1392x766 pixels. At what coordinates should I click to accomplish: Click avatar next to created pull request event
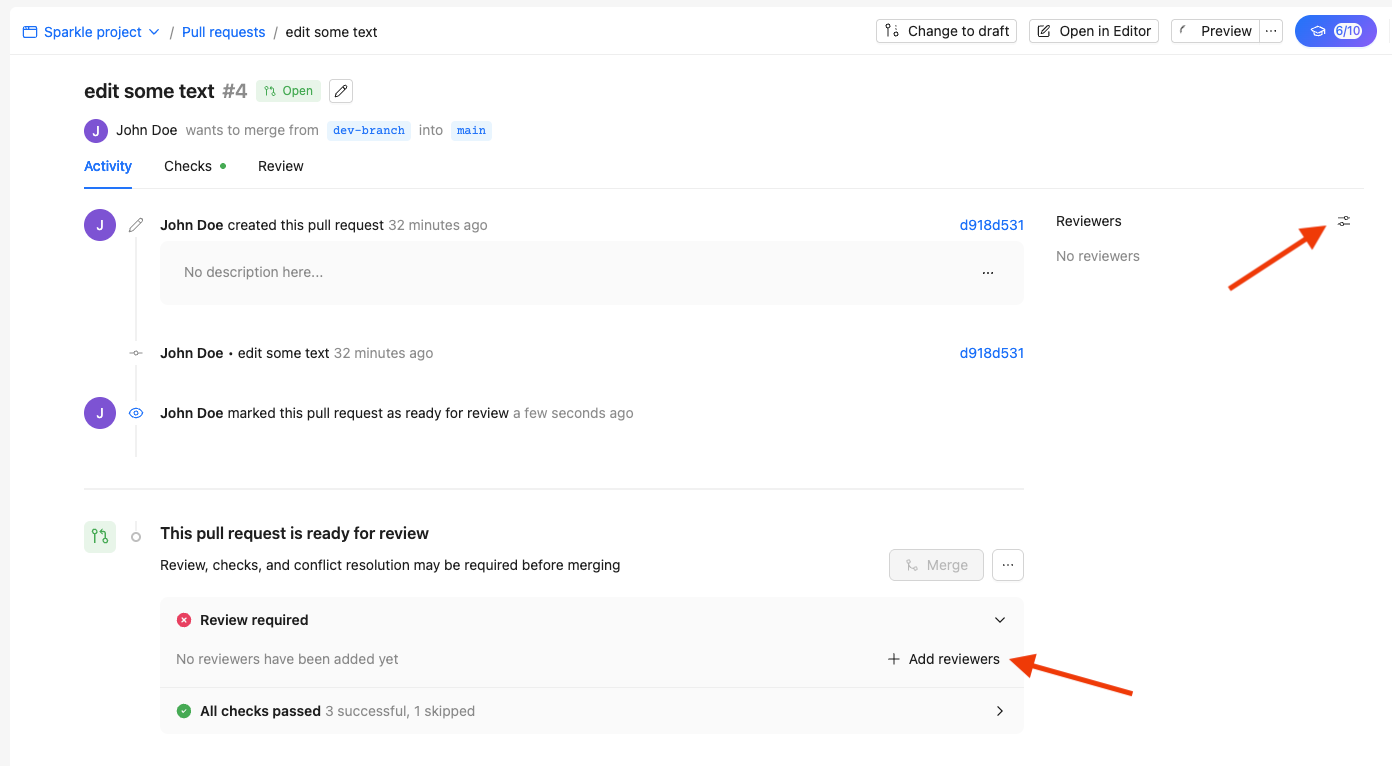click(x=100, y=225)
